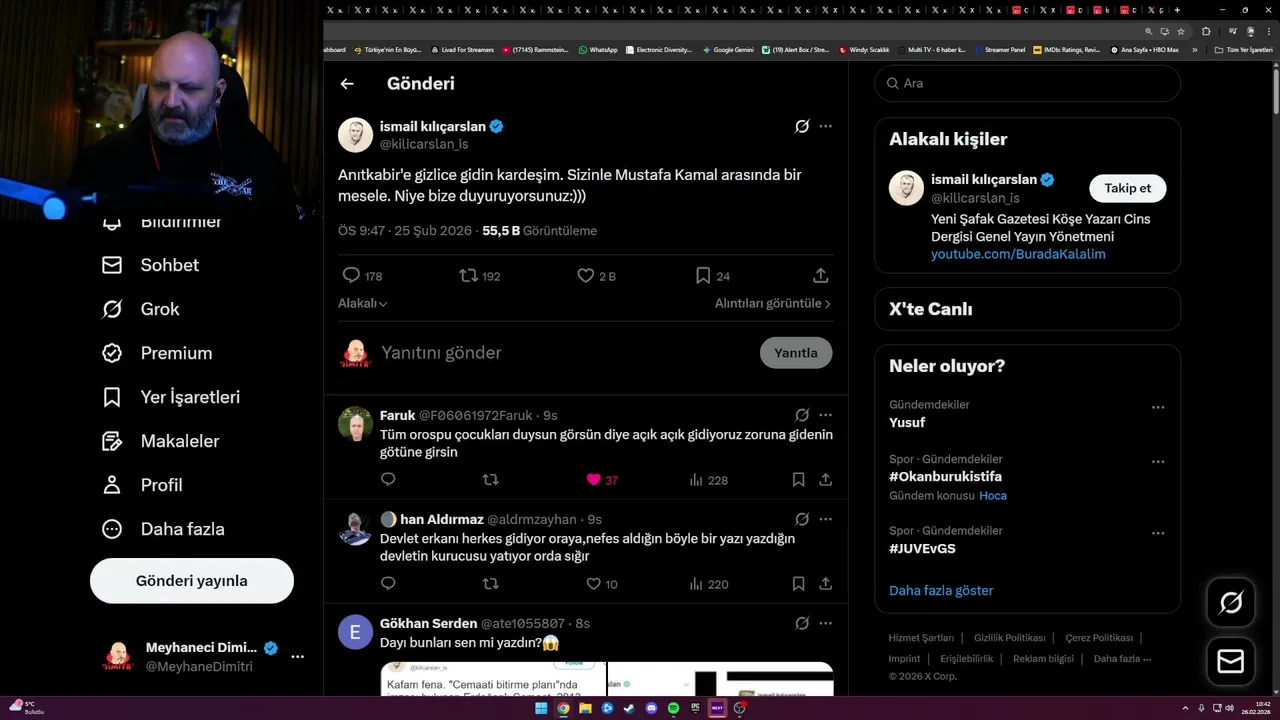Open Alıntıları görüntüle link
1280x720 pixels.
coord(772,303)
